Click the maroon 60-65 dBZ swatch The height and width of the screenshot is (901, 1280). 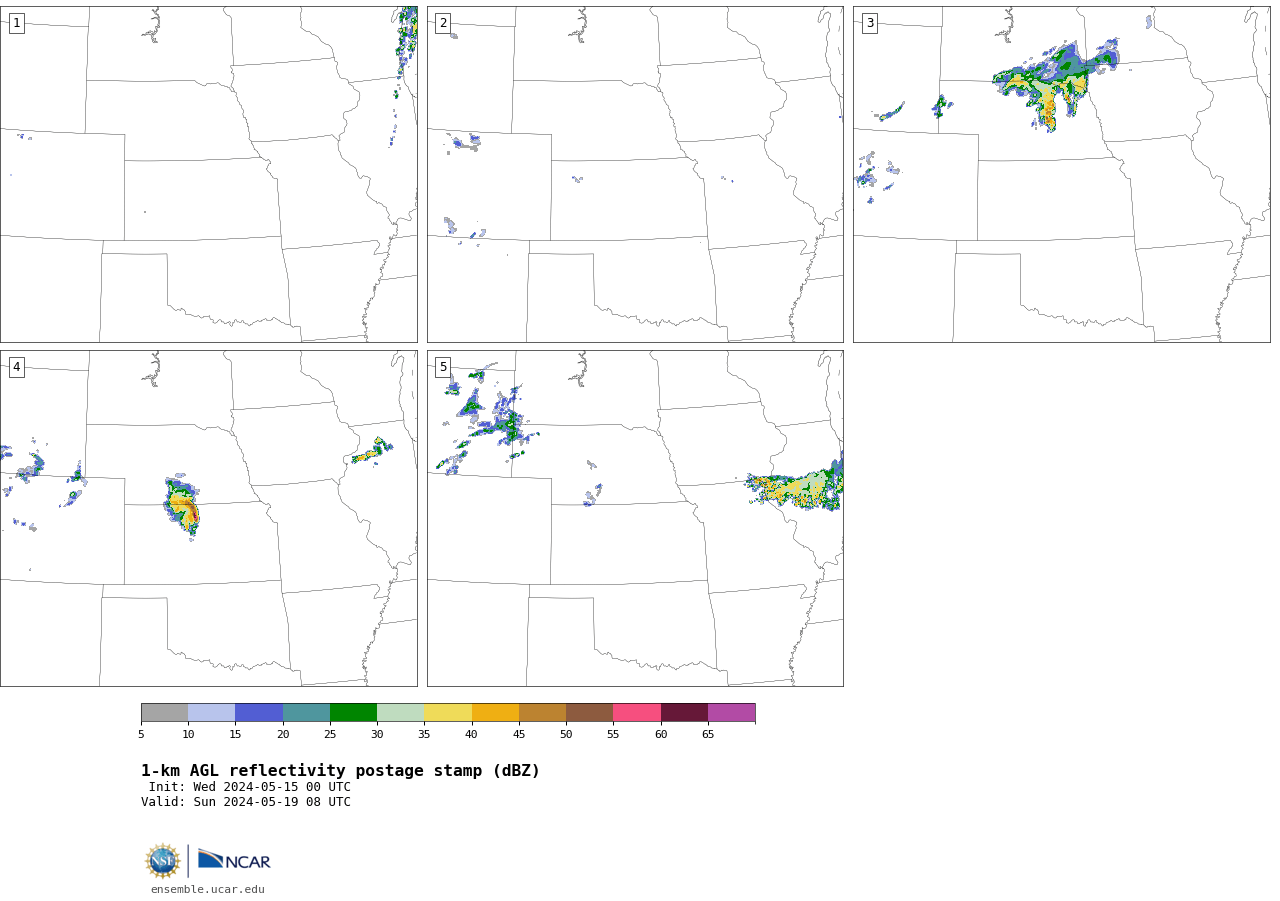[684, 712]
